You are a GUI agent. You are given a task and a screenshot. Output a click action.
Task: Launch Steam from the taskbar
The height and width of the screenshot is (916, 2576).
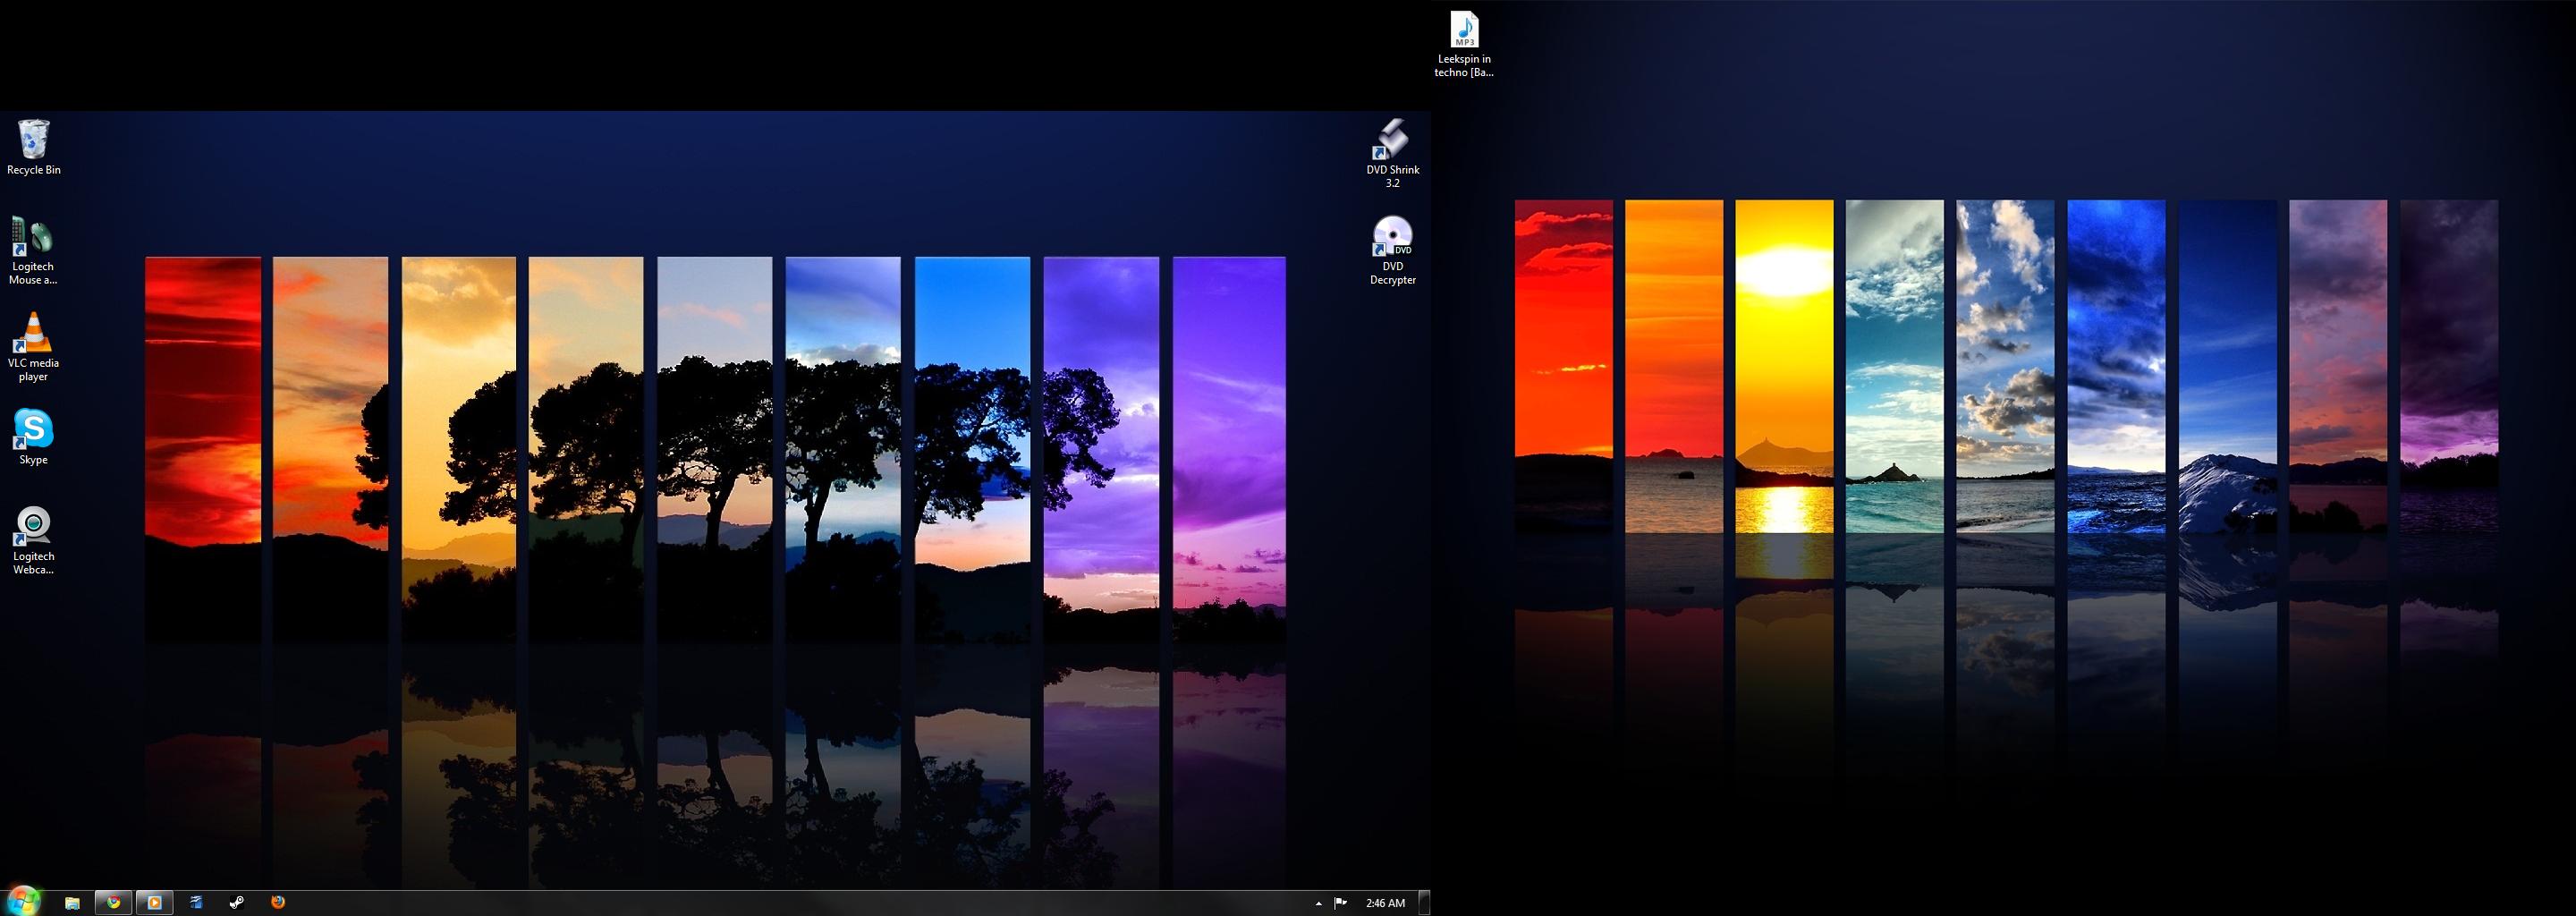tap(237, 902)
